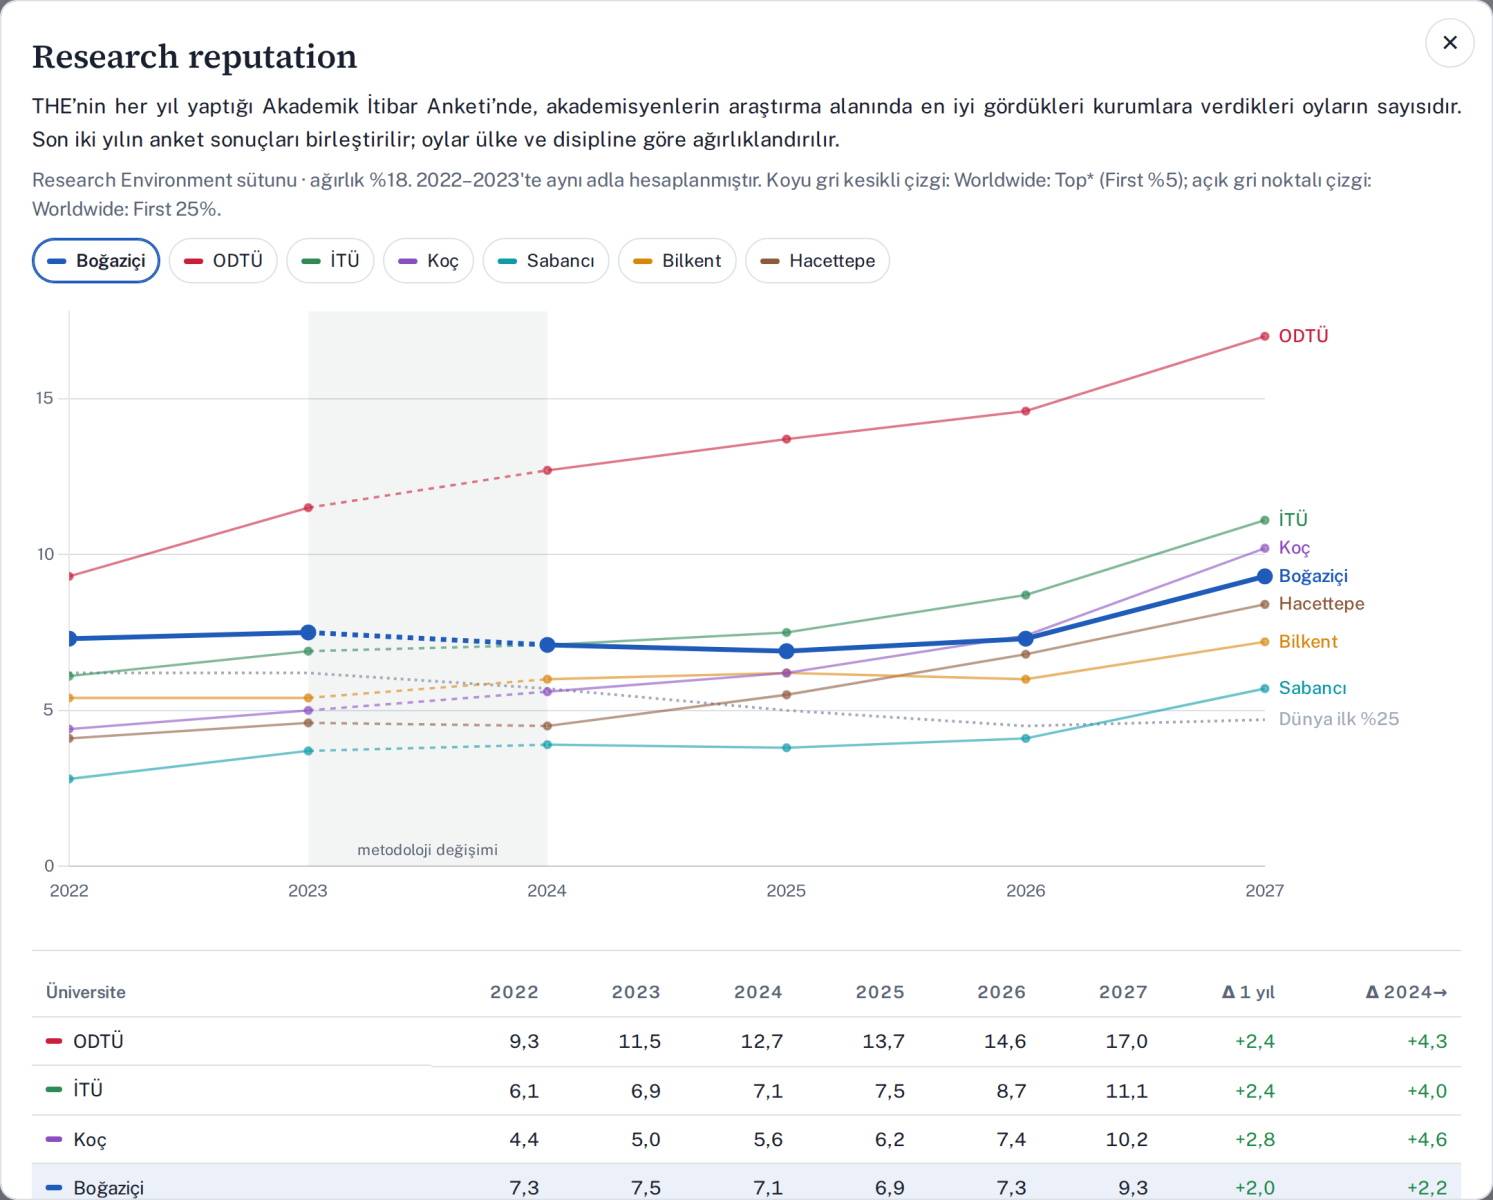This screenshot has width=1493, height=1200.
Task: Click the İTÜ 2026 data point on chart
Action: (x=1026, y=595)
